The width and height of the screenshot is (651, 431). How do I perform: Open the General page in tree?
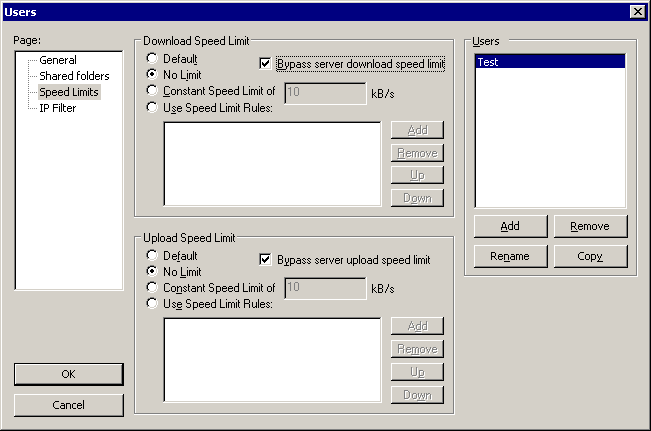point(57,60)
